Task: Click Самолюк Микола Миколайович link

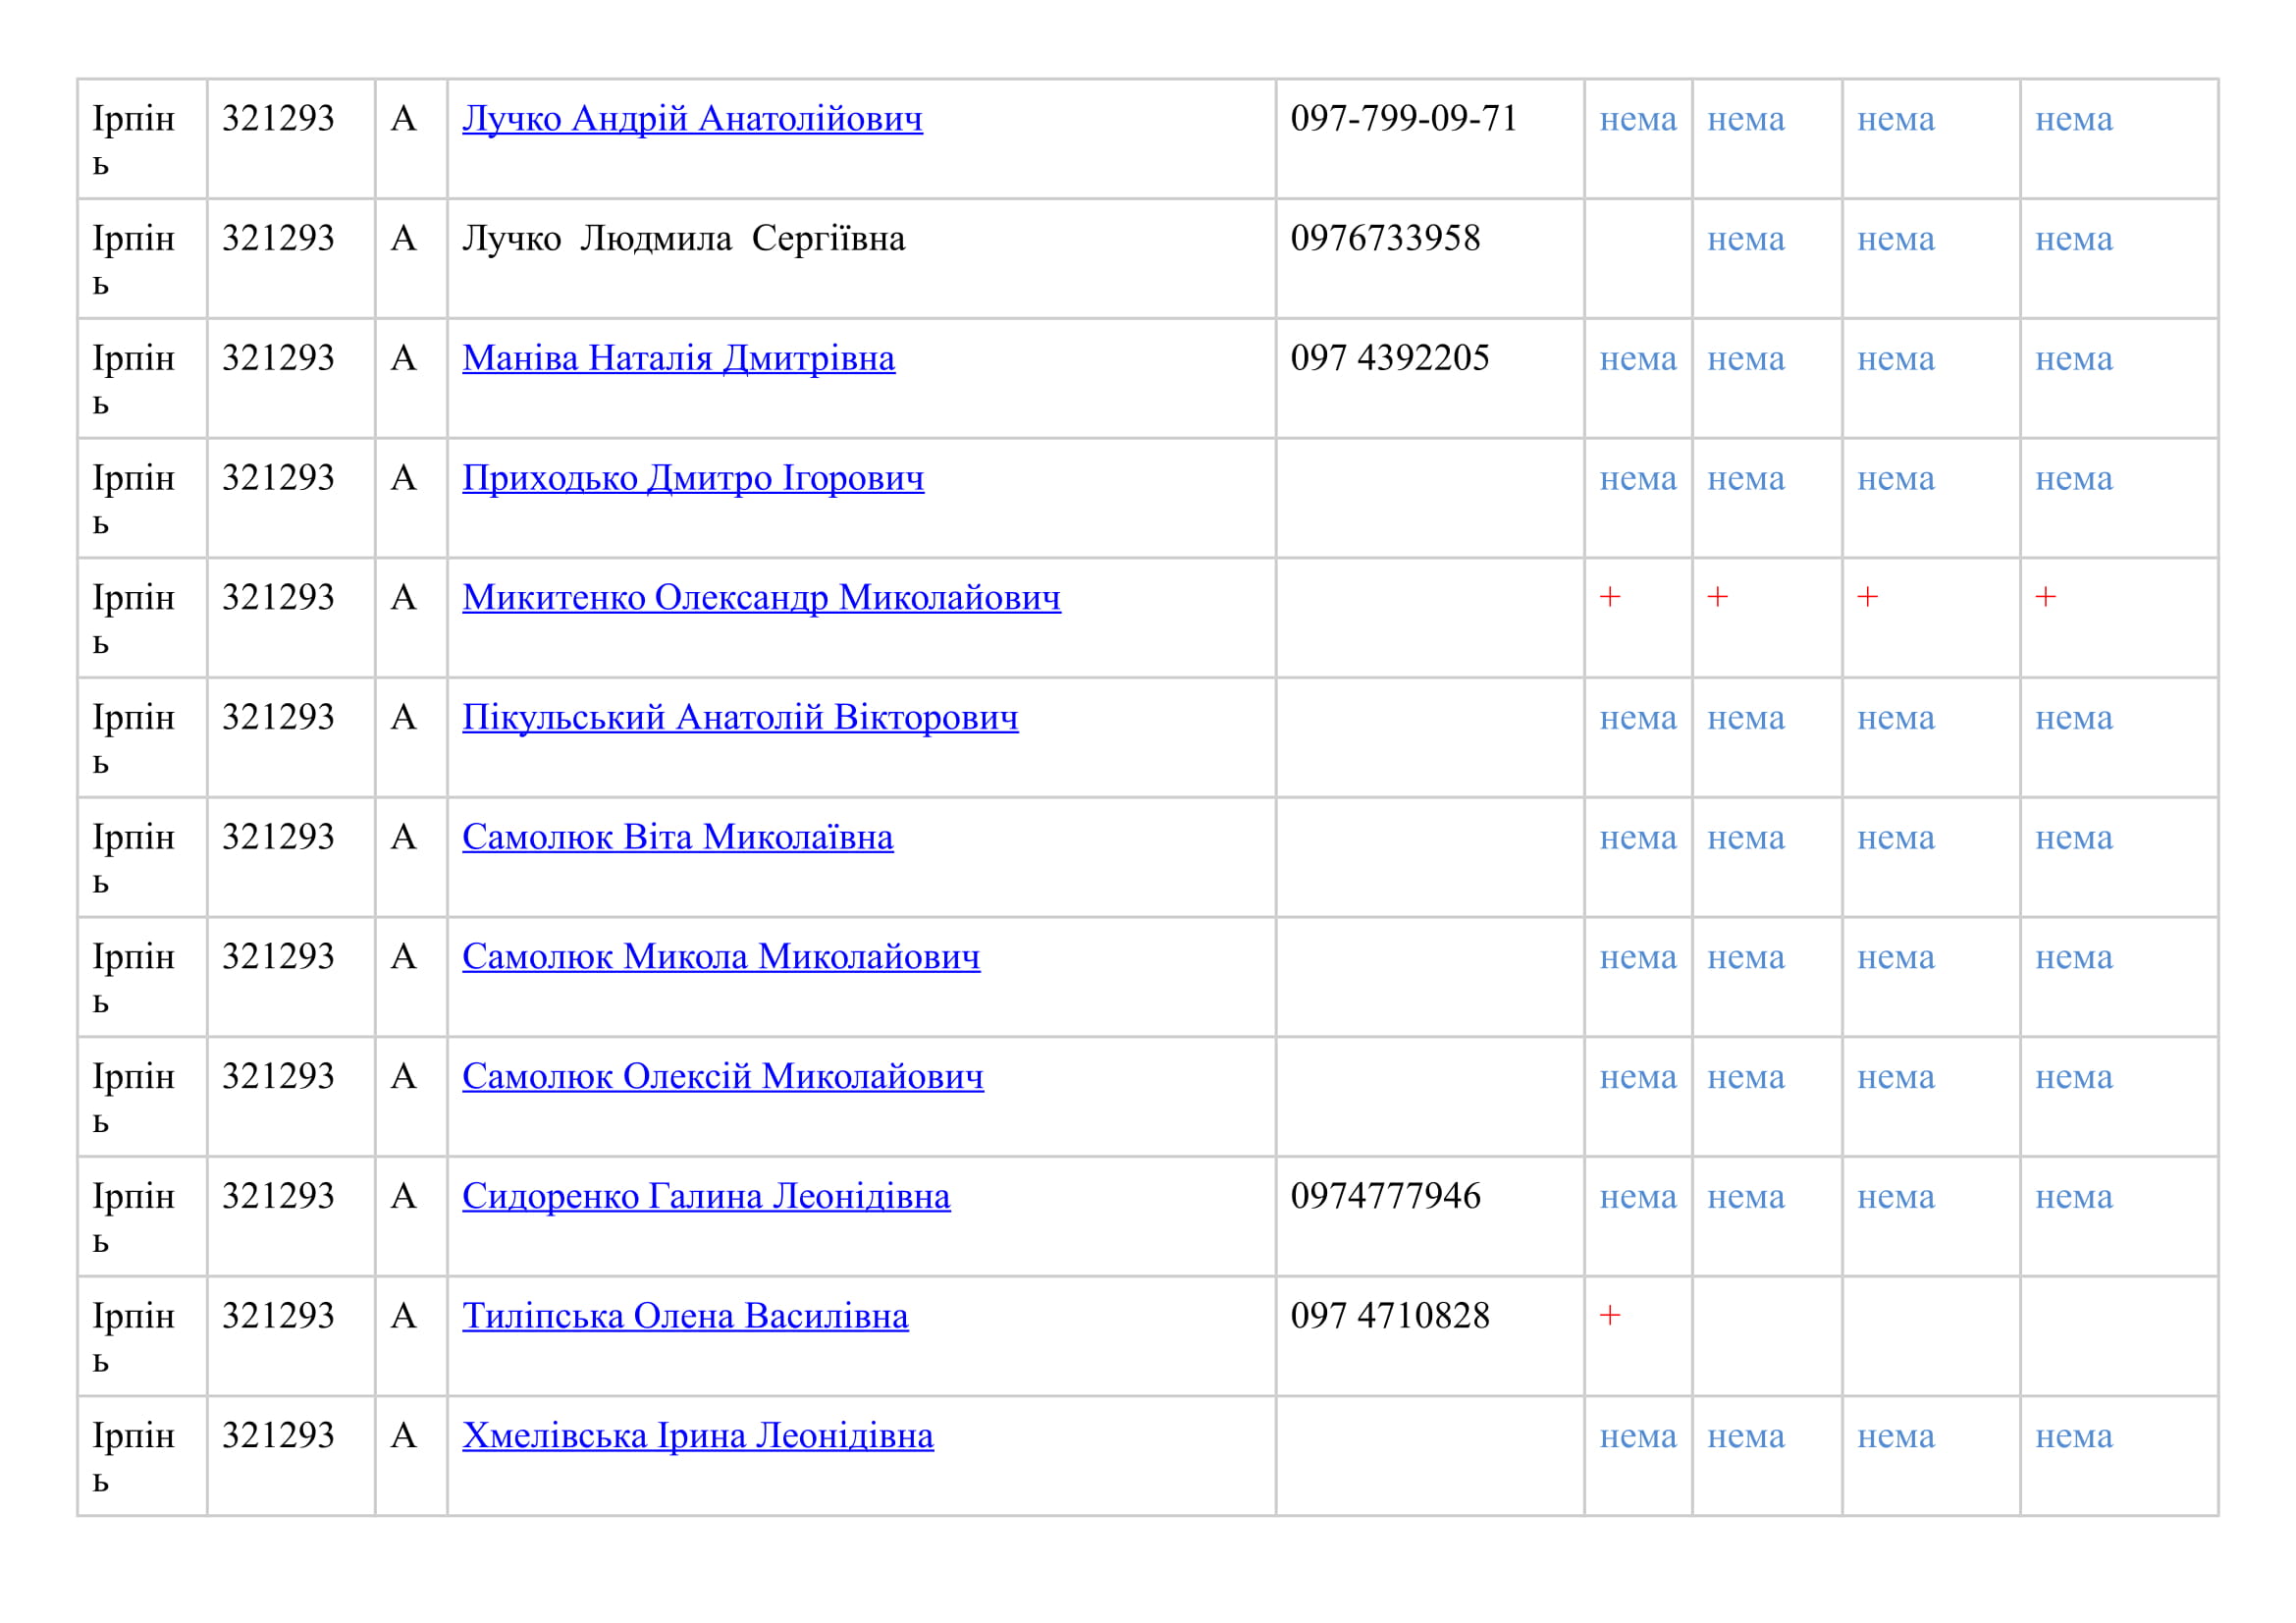Action: tap(720, 957)
